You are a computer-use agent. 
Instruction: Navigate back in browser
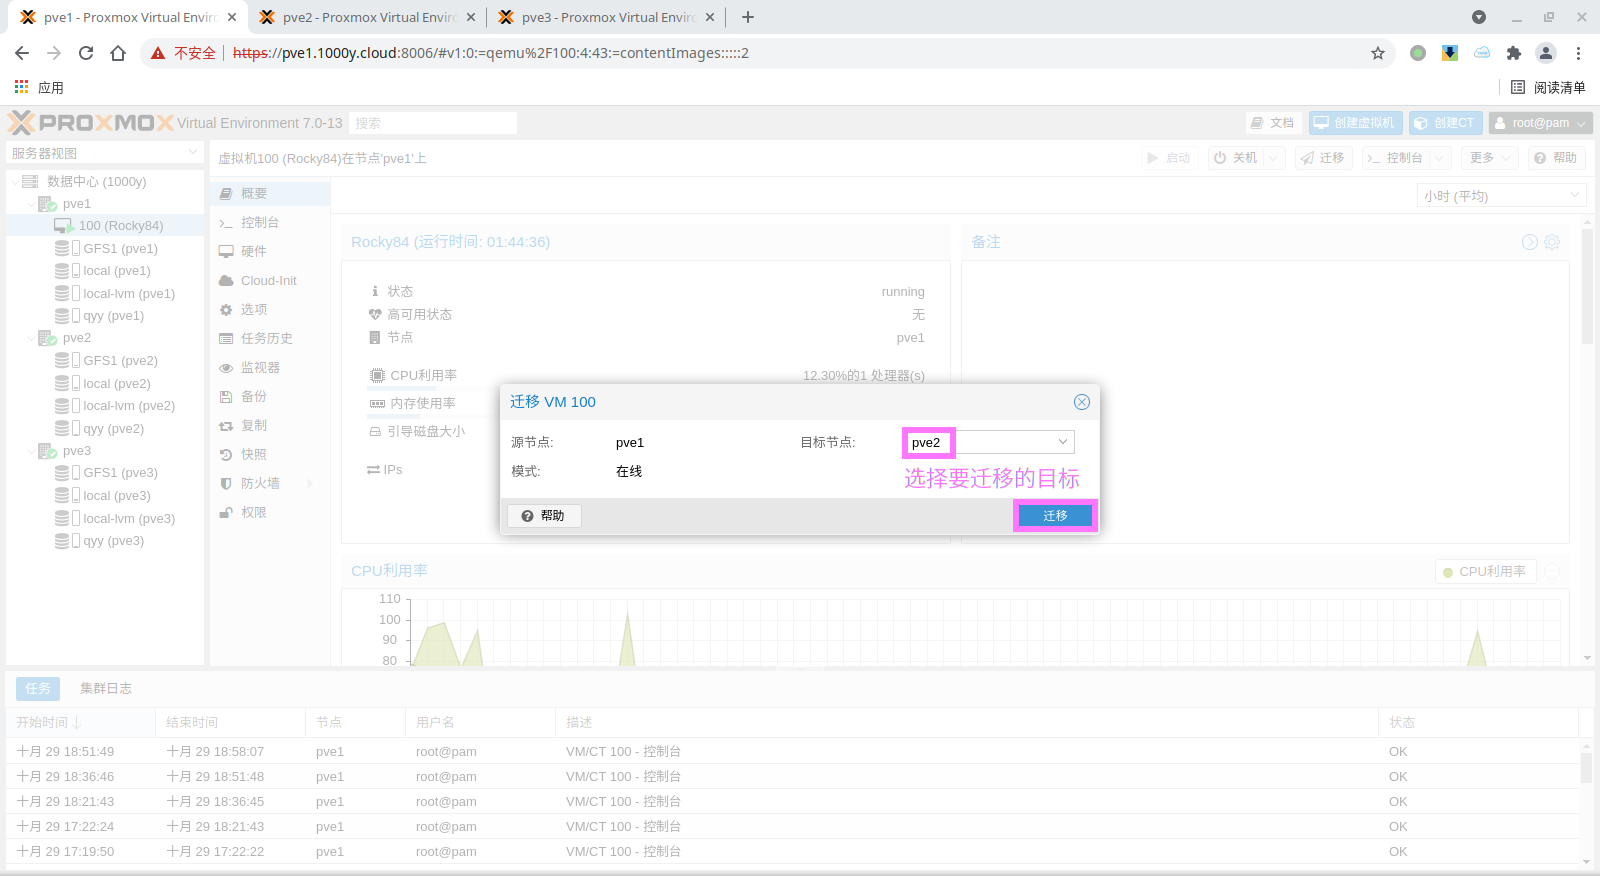(22, 53)
